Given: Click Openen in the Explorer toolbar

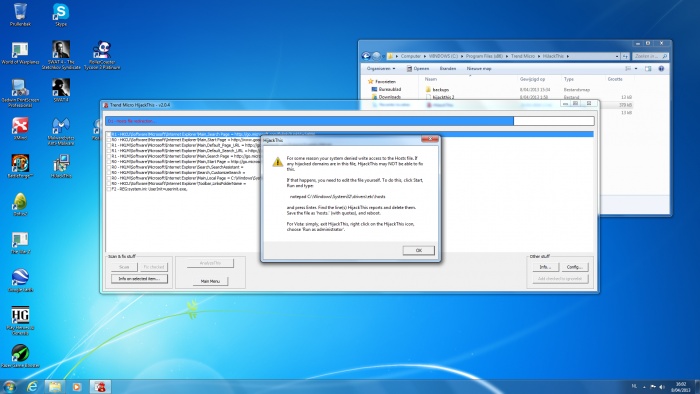Looking at the screenshot, I should click(x=418, y=69).
